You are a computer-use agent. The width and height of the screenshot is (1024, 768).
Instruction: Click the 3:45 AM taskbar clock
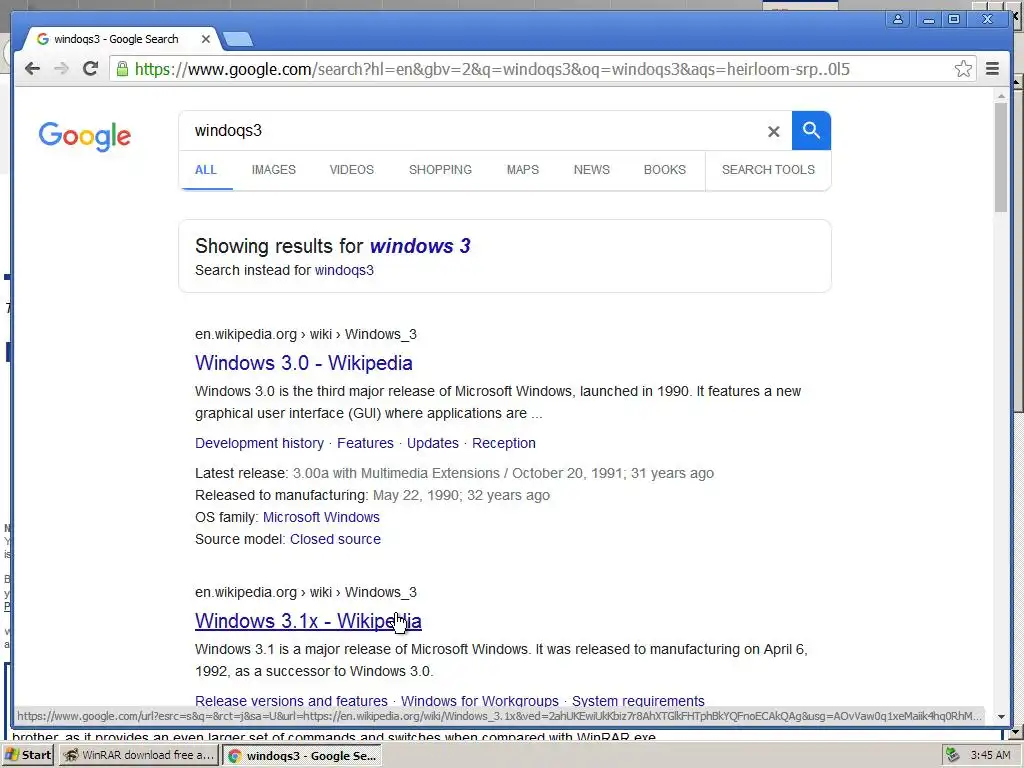(990, 755)
